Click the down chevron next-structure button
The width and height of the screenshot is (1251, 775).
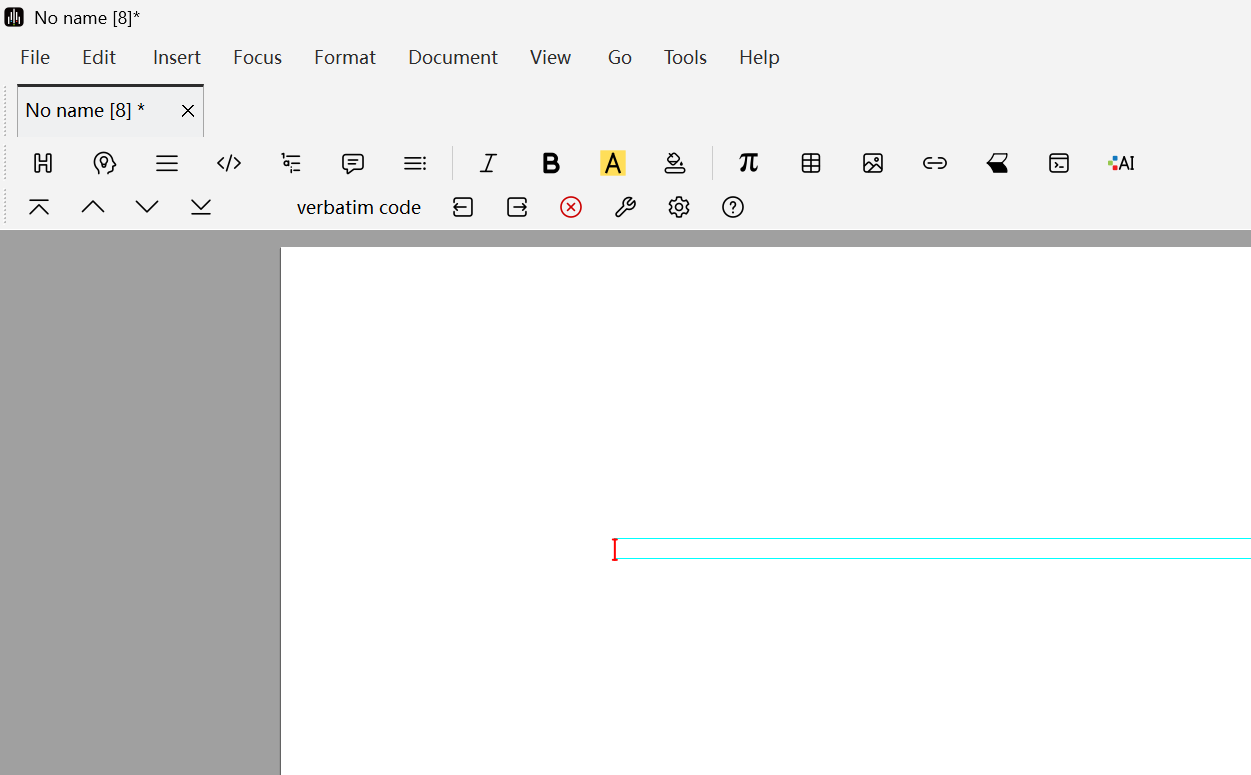(147, 207)
